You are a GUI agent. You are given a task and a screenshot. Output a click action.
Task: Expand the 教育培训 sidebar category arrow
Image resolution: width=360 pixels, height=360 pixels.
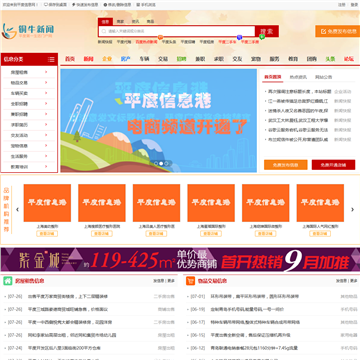click(46, 166)
